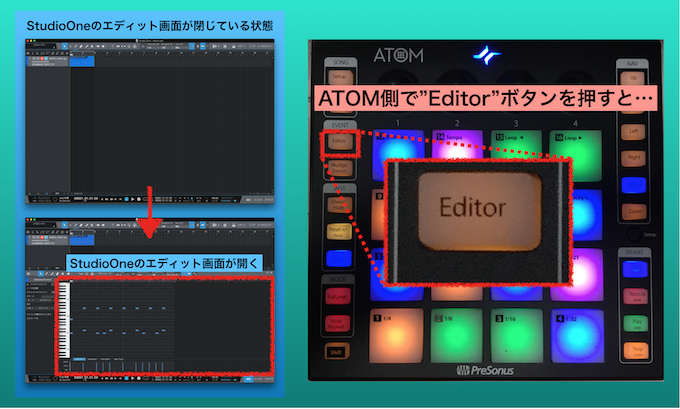Tap the NAV Up button on ATOM
The width and height of the screenshot is (680, 409).
(632, 79)
